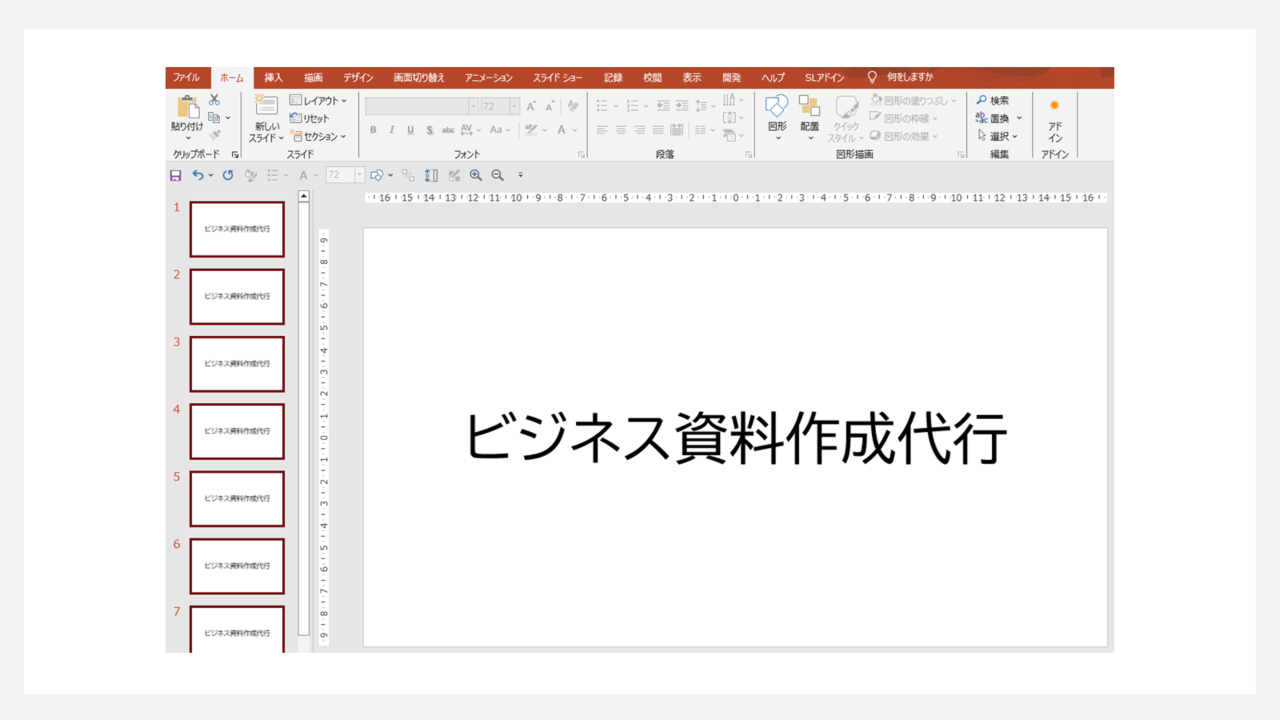The image size is (1280, 720).
Task: Toggle right text alignment
Action: pos(639,130)
